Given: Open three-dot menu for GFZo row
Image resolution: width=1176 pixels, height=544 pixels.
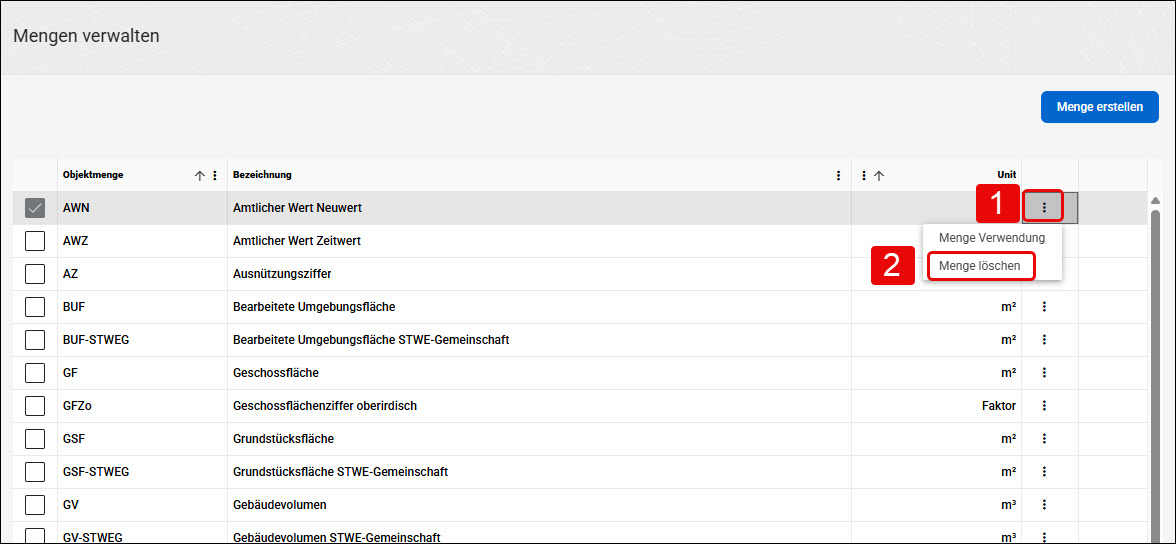Looking at the screenshot, I should 1044,406.
